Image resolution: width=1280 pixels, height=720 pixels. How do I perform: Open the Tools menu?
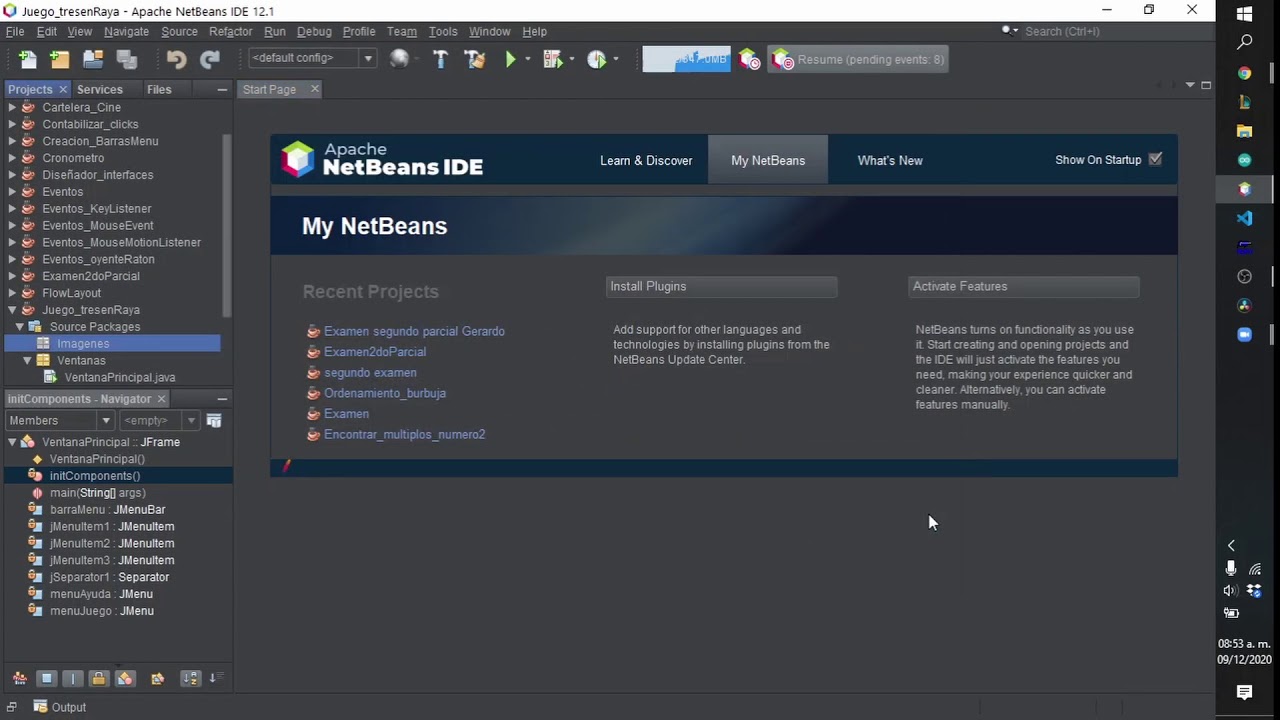point(443,31)
